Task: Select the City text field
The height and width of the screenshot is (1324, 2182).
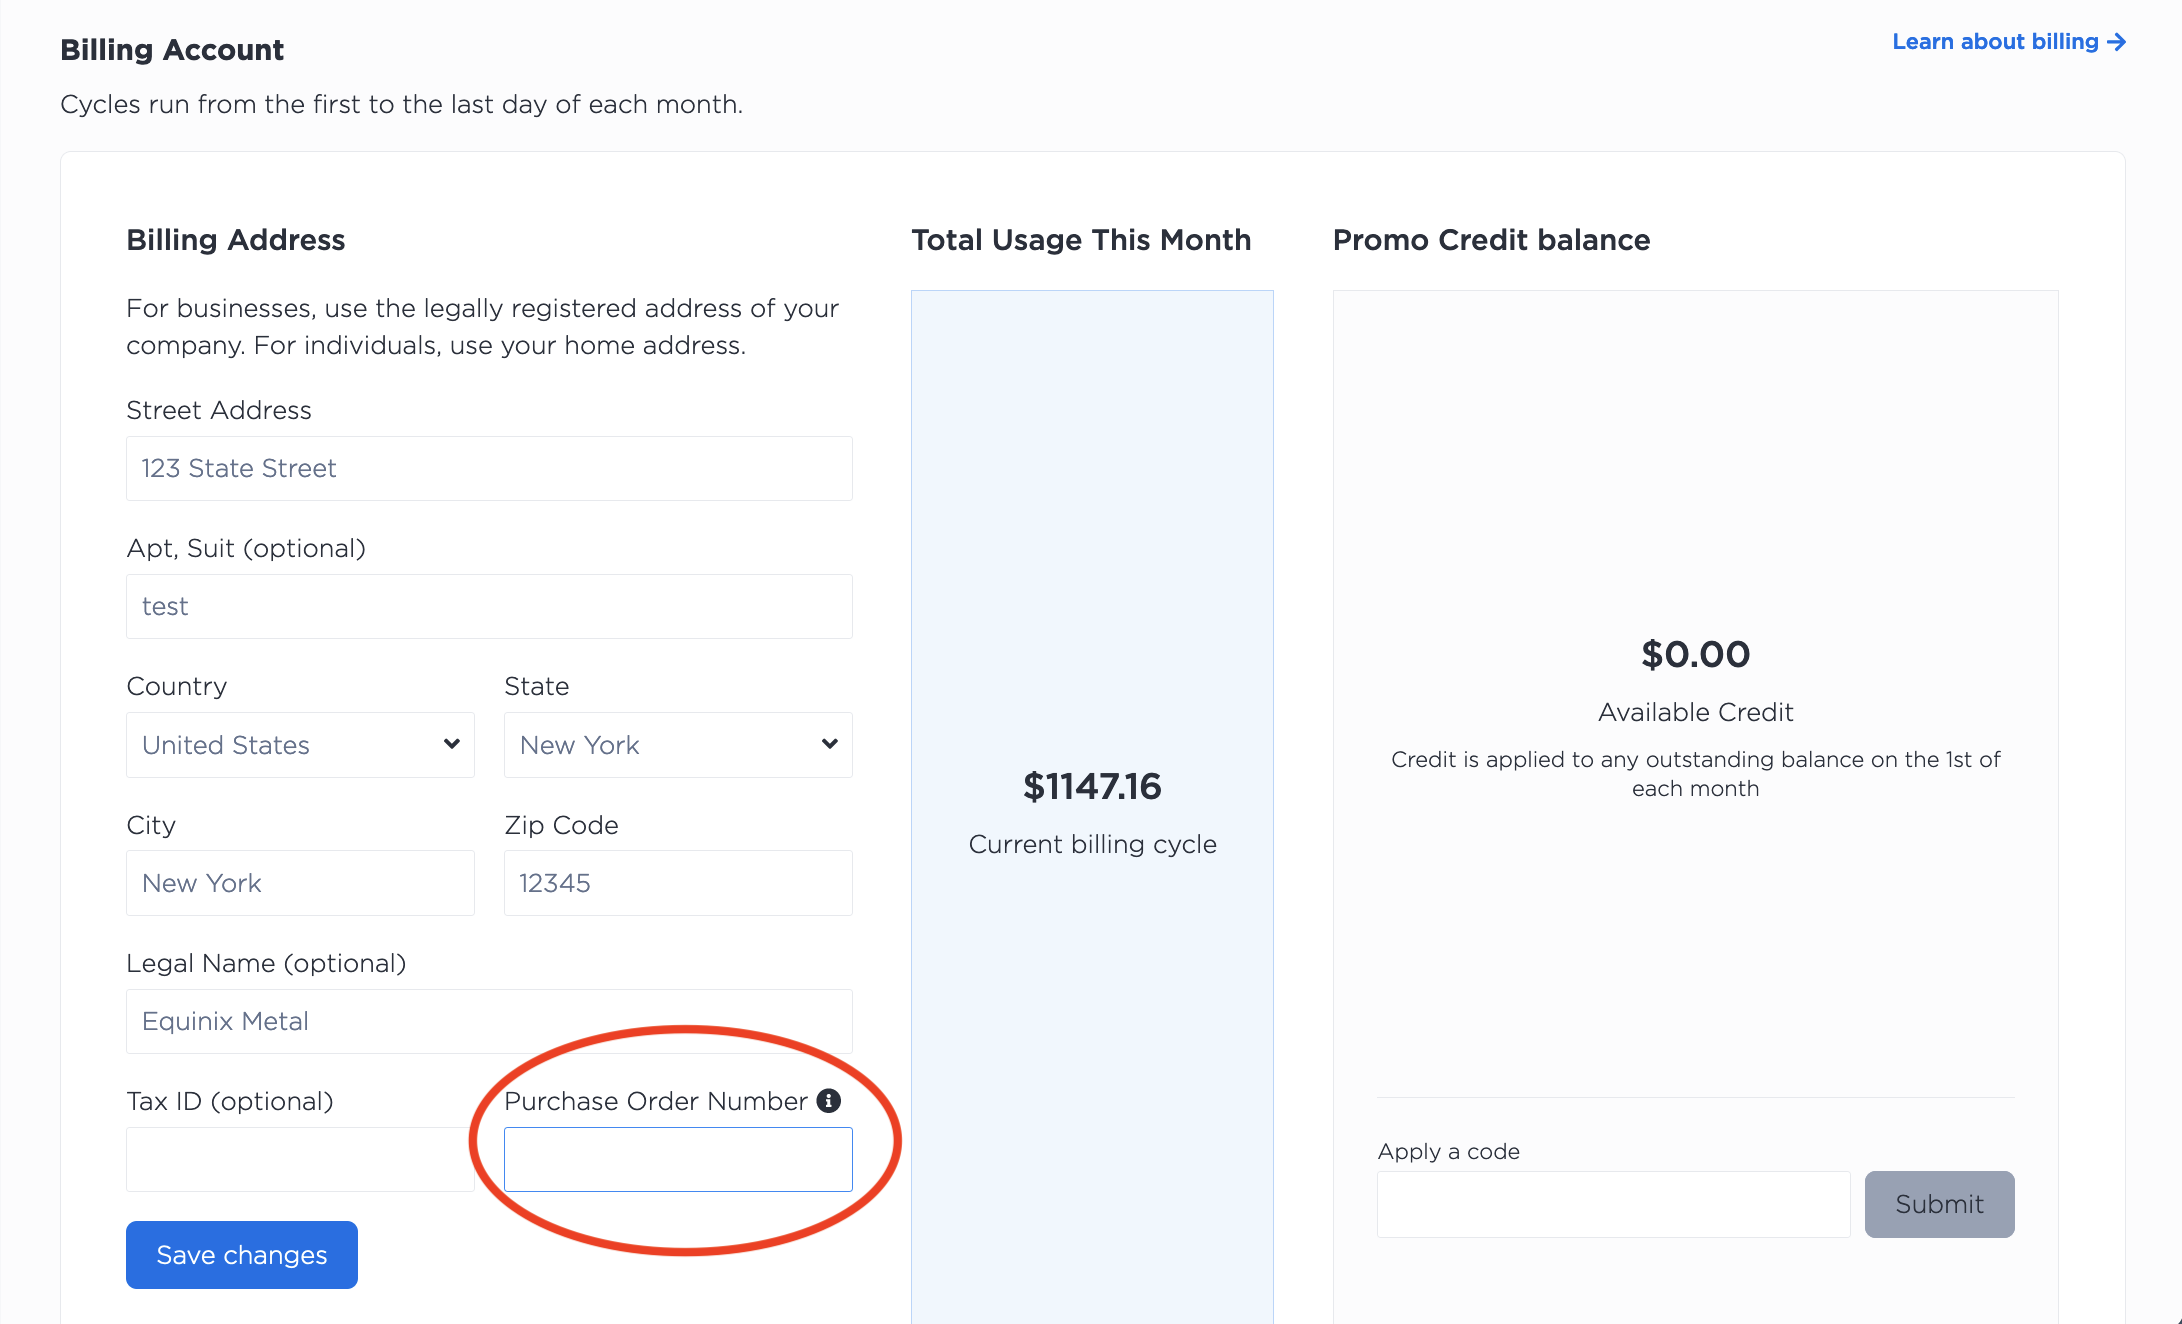Action: (300, 883)
